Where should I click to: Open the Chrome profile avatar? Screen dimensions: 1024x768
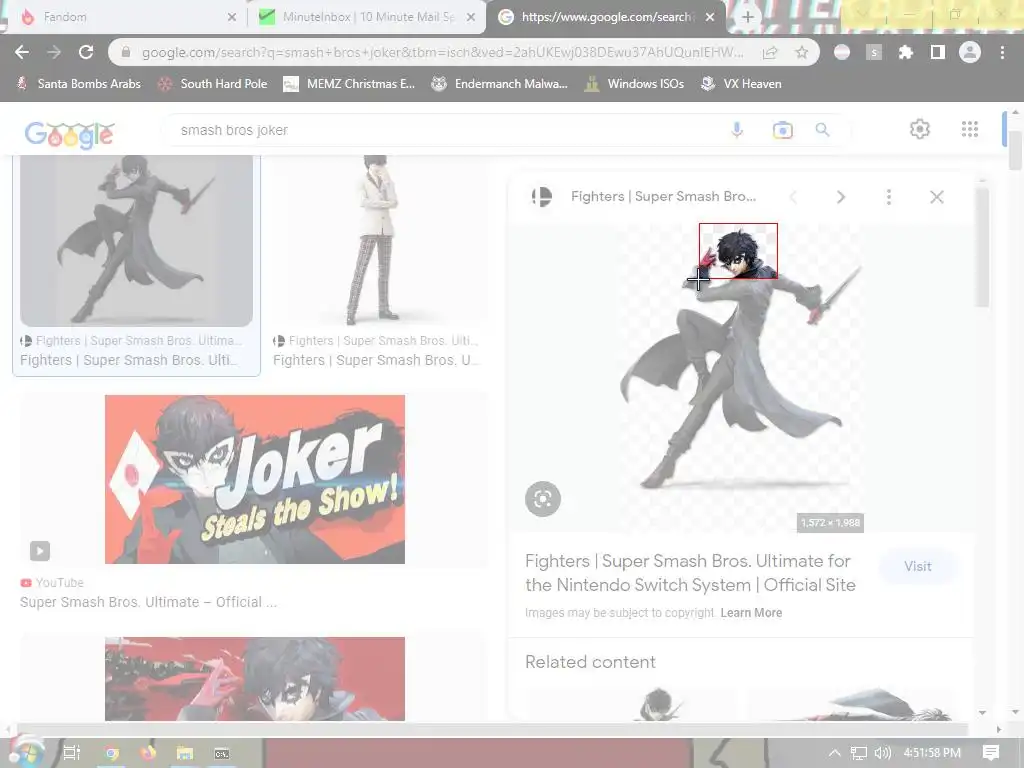click(x=970, y=52)
